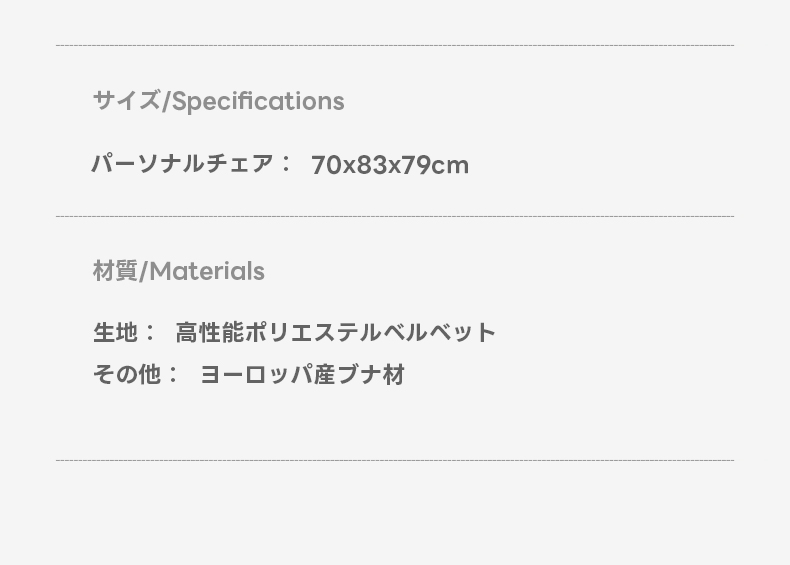790x565 pixels.
Task: Click the divider line above サイズ section
Action: (x=395, y=45)
